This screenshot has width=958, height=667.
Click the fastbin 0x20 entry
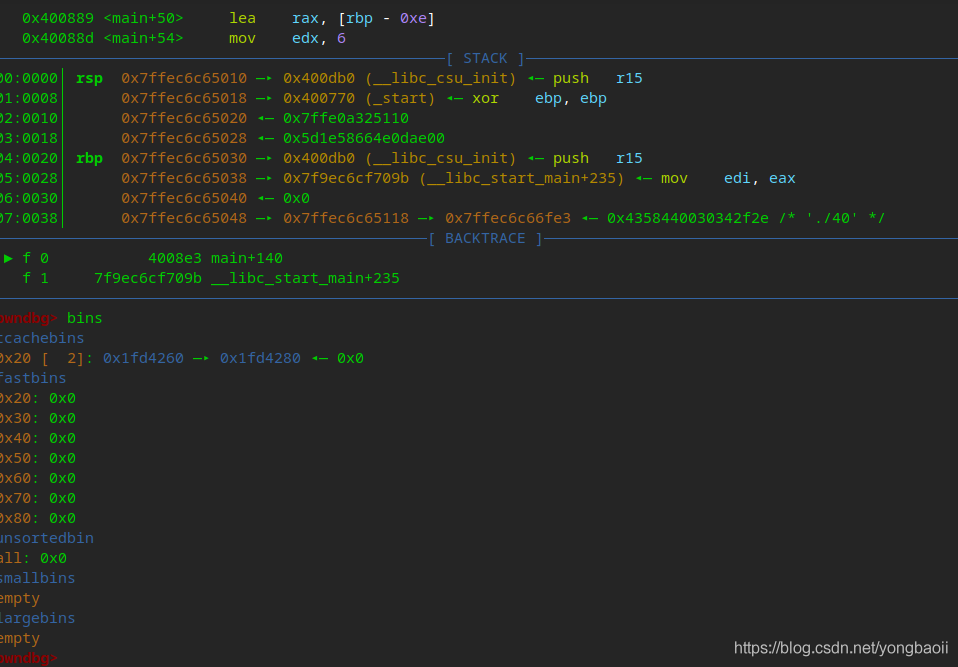[37, 398]
